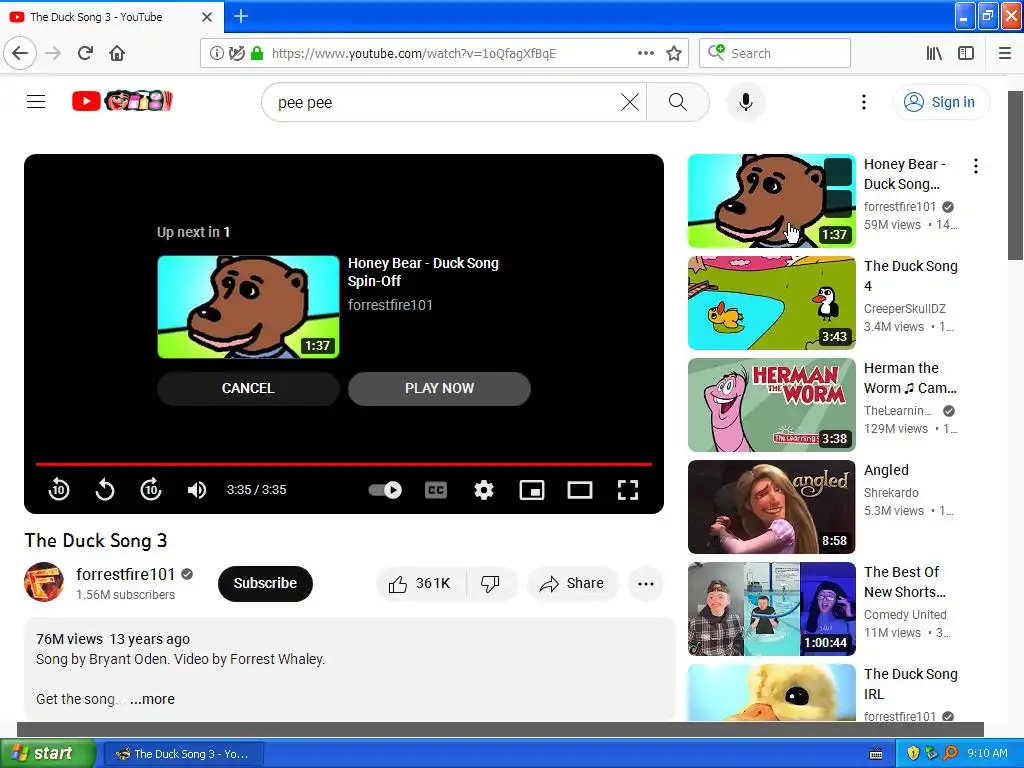Clear the search box with X icon
Image resolution: width=1024 pixels, height=768 pixels.
click(x=630, y=102)
